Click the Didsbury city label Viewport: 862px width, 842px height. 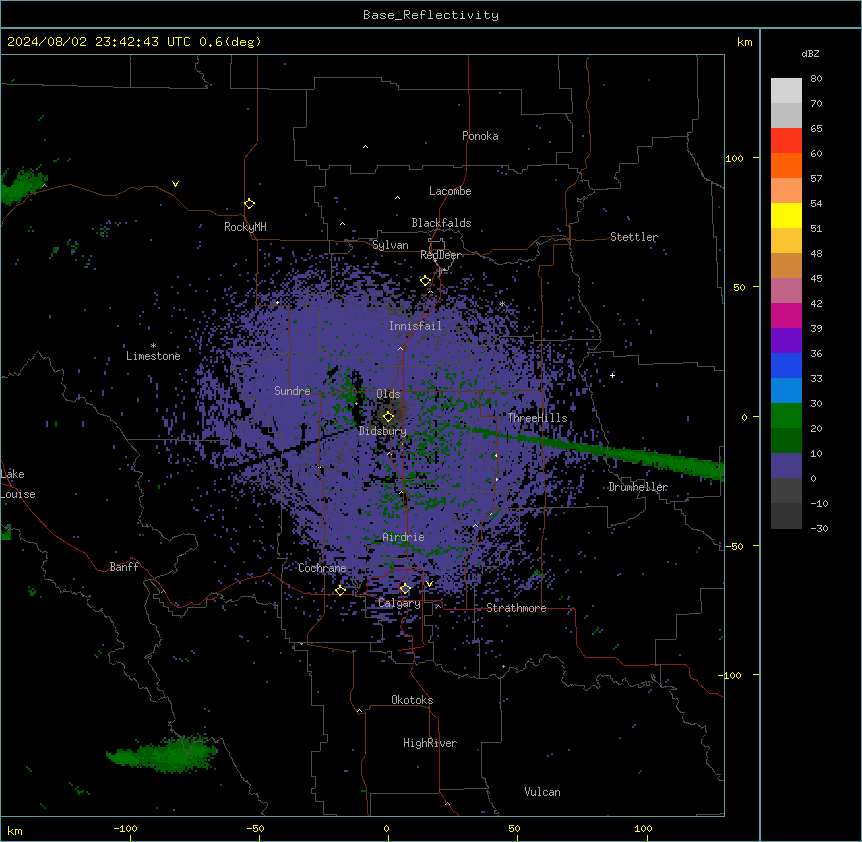click(x=383, y=431)
